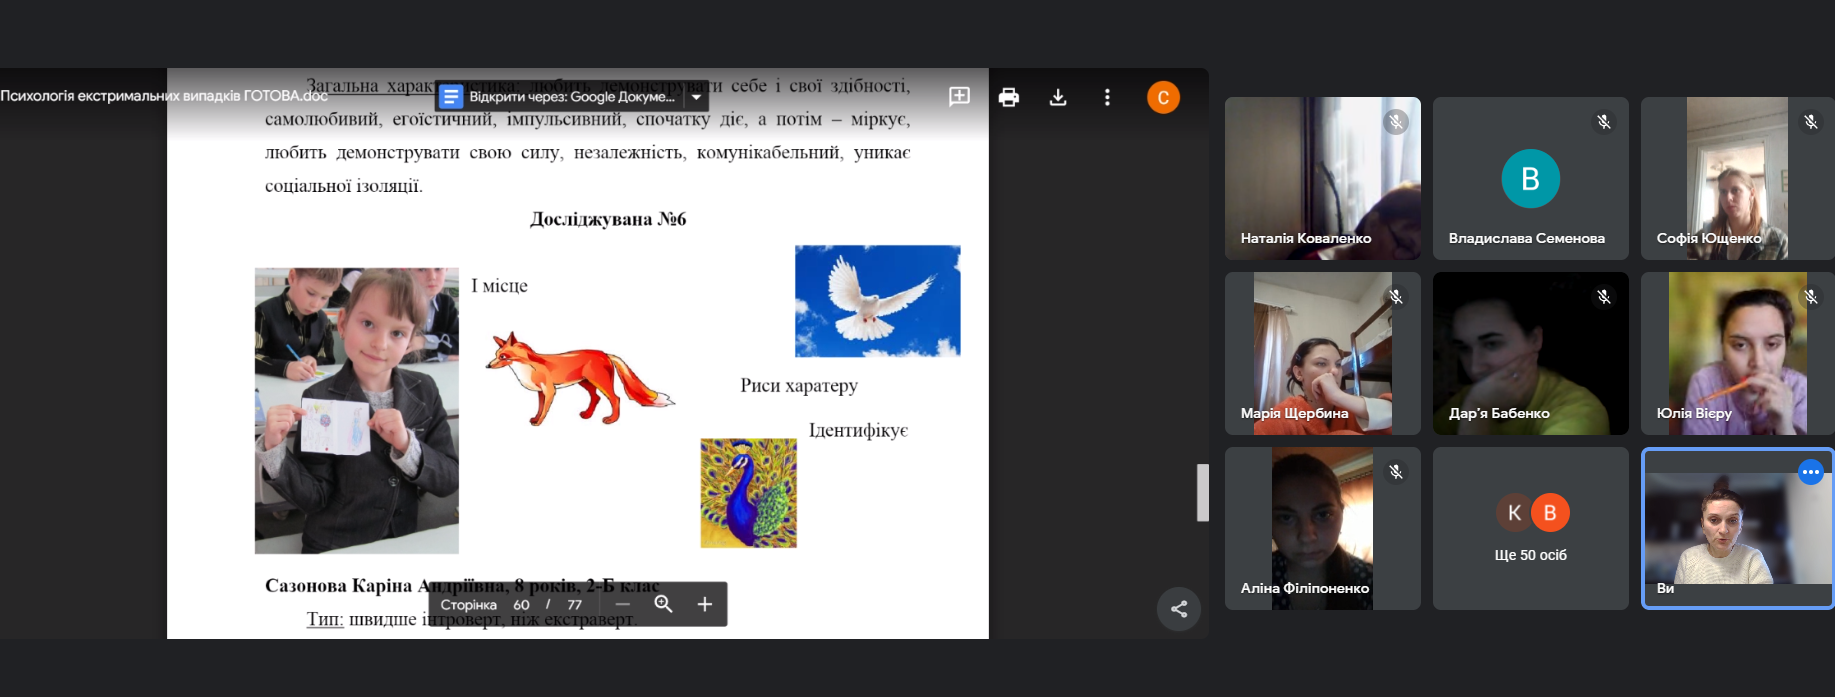Click the document viewer scrollbar thumb

pos(1203,492)
